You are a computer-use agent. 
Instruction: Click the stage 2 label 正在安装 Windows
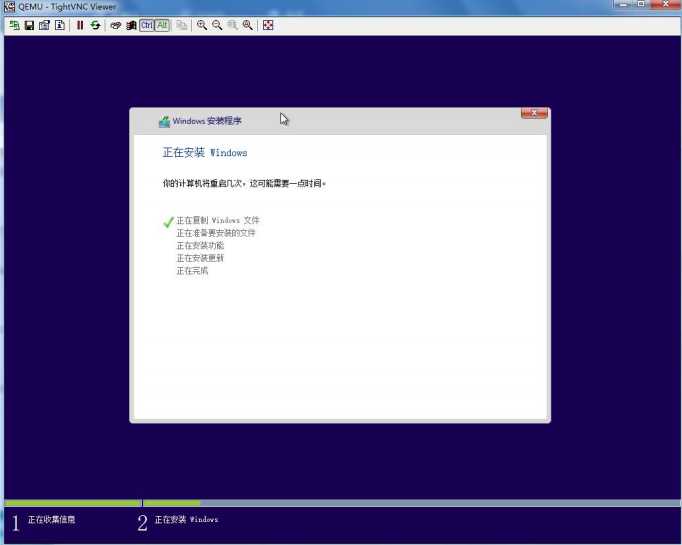(187, 519)
